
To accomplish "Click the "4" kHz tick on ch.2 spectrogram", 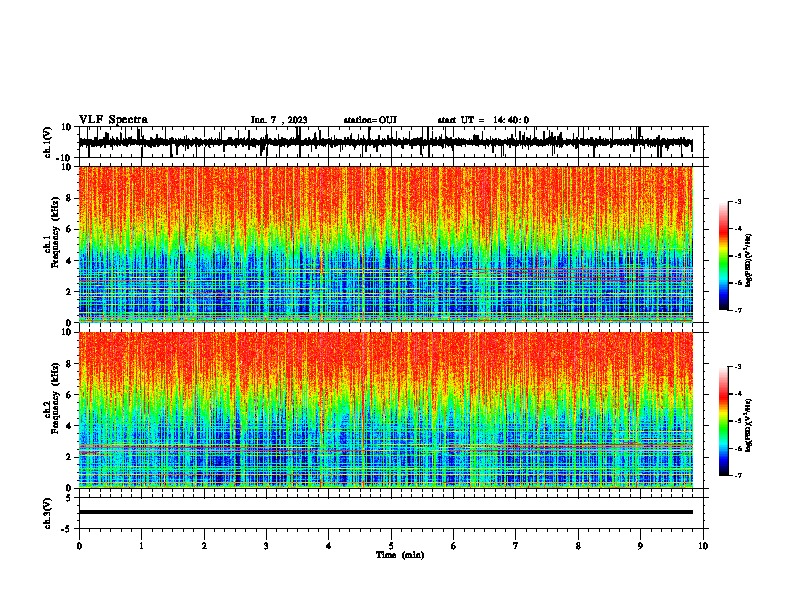I will click(69, 426).
